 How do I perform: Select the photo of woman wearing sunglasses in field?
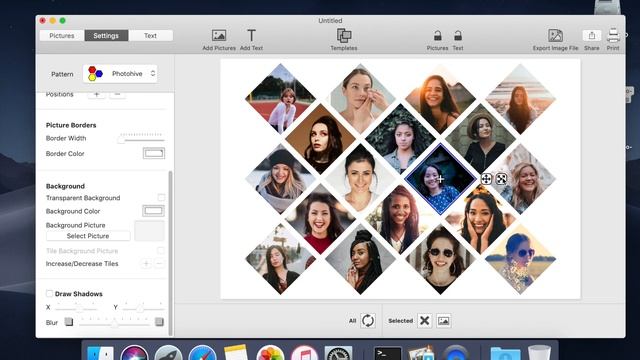tap(520, 259)
